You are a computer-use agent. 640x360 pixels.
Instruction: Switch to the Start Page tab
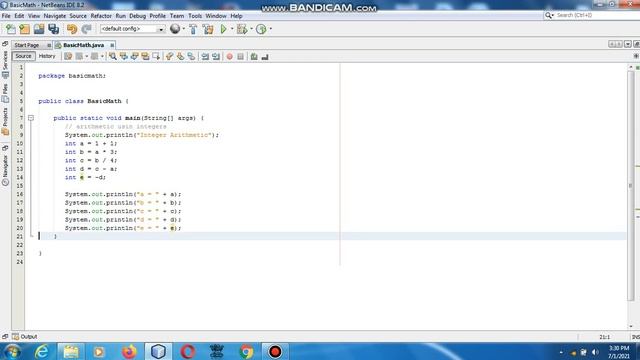[x=27, y=45]
